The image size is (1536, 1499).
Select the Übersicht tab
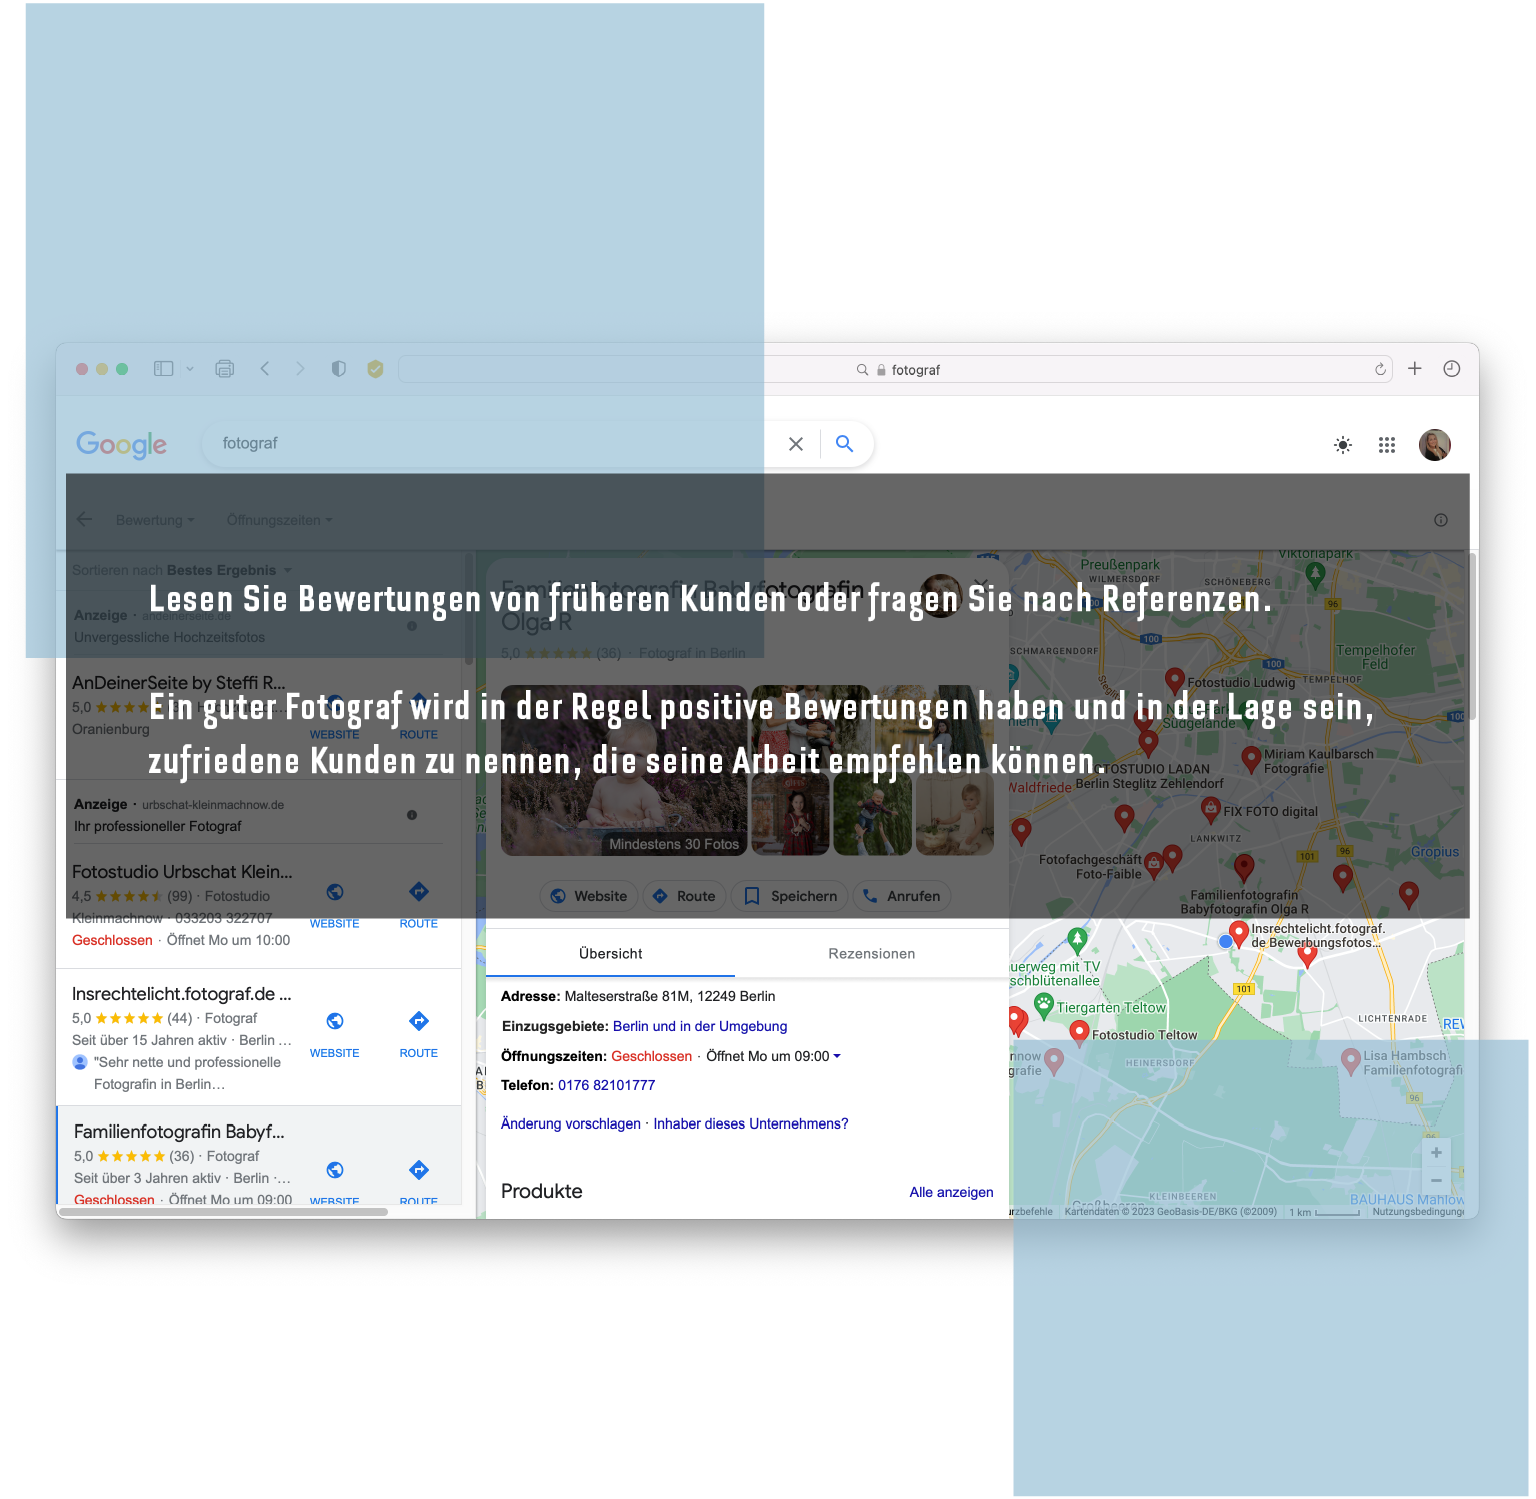click(610, 954)
